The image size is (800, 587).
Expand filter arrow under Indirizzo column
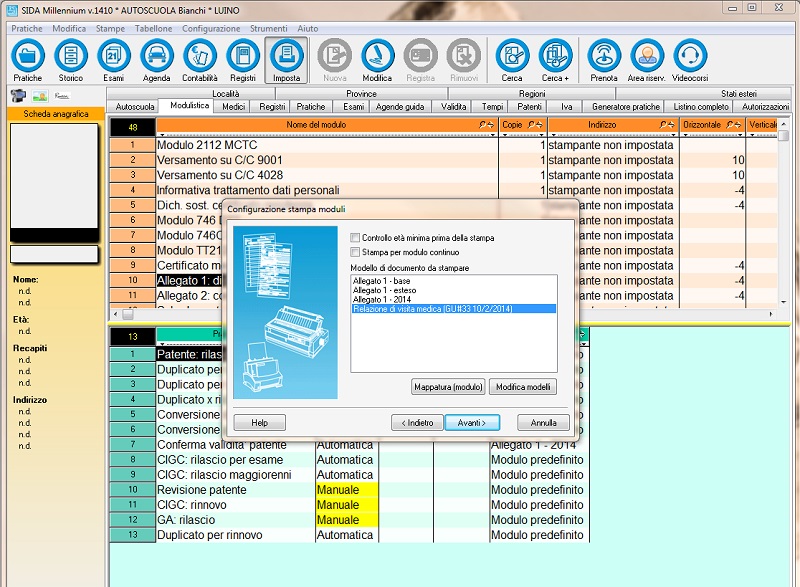(613, 135)
